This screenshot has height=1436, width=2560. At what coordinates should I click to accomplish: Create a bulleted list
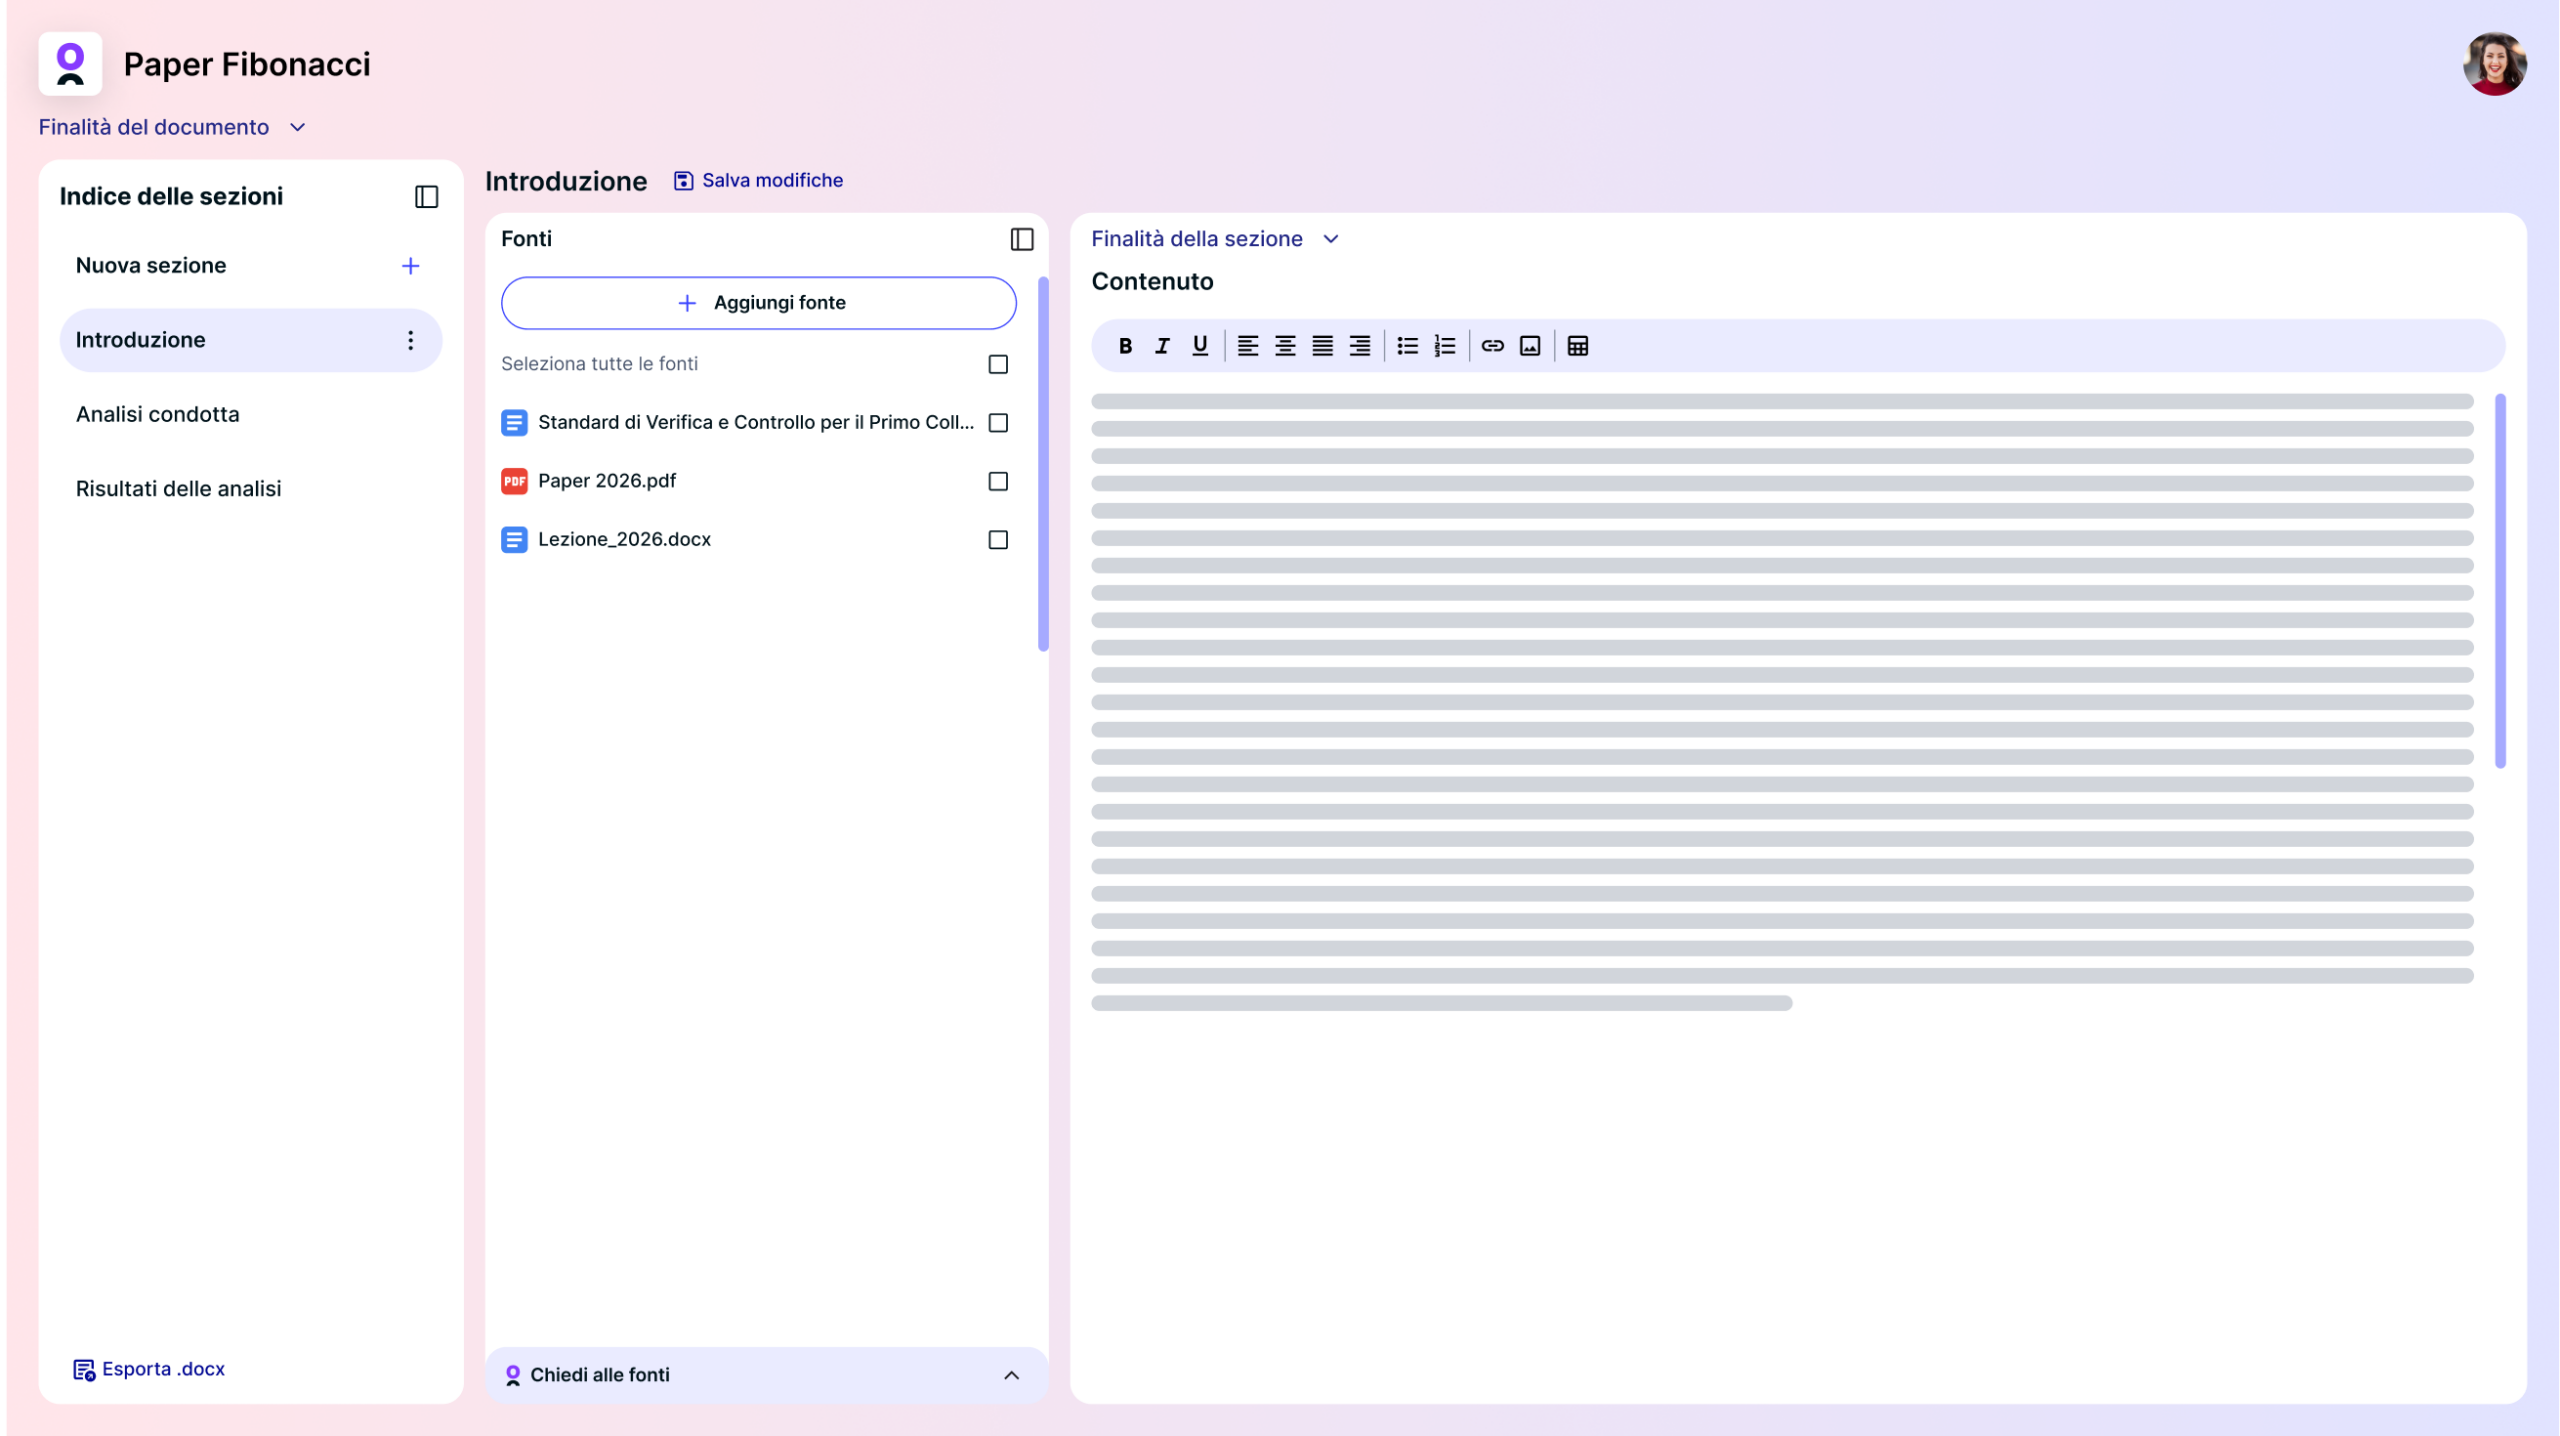[1407, 346]
